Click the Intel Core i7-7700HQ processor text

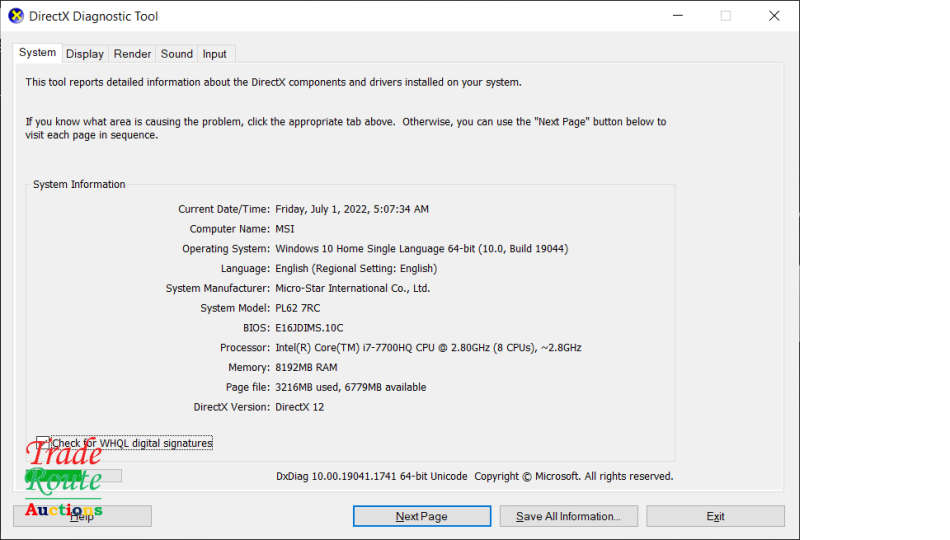tap(428, 348)
